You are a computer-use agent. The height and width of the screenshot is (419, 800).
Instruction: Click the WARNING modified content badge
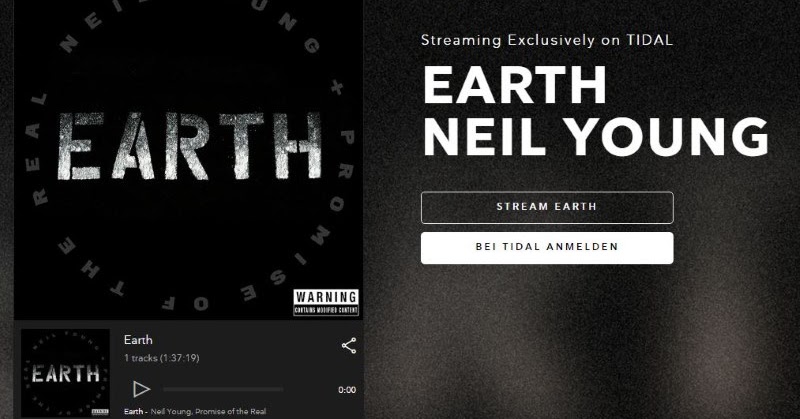(326, 302)
